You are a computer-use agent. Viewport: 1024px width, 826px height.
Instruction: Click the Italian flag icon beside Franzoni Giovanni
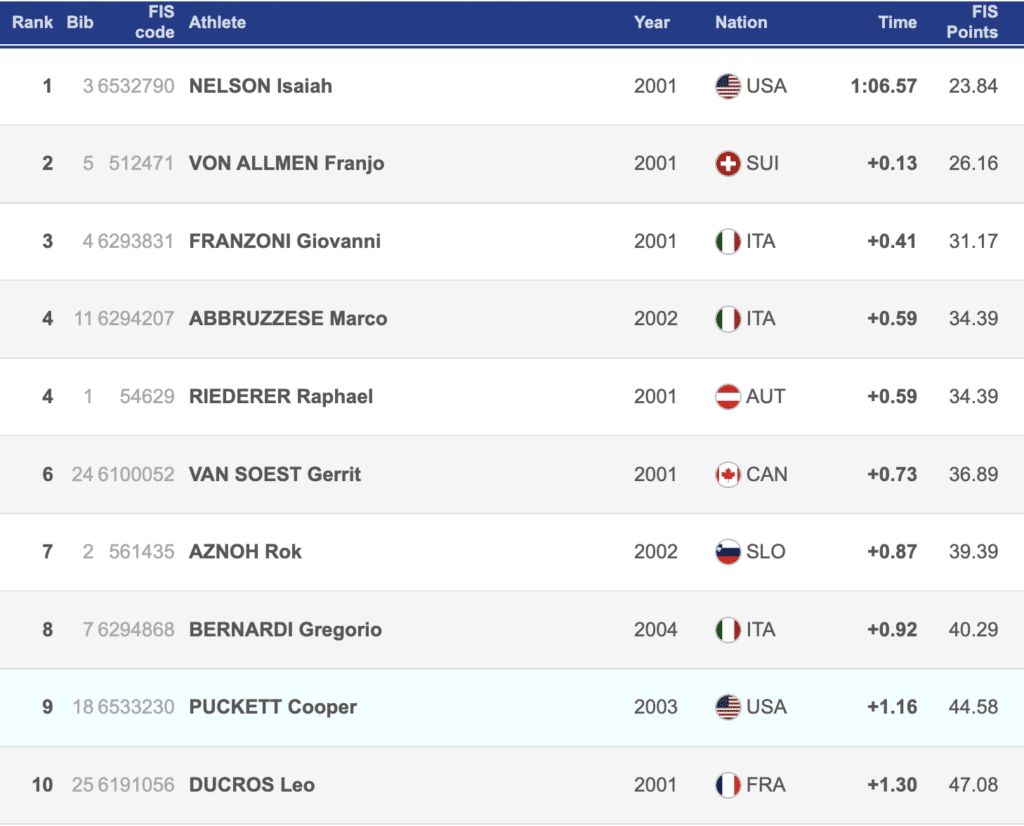coord(728,241)
